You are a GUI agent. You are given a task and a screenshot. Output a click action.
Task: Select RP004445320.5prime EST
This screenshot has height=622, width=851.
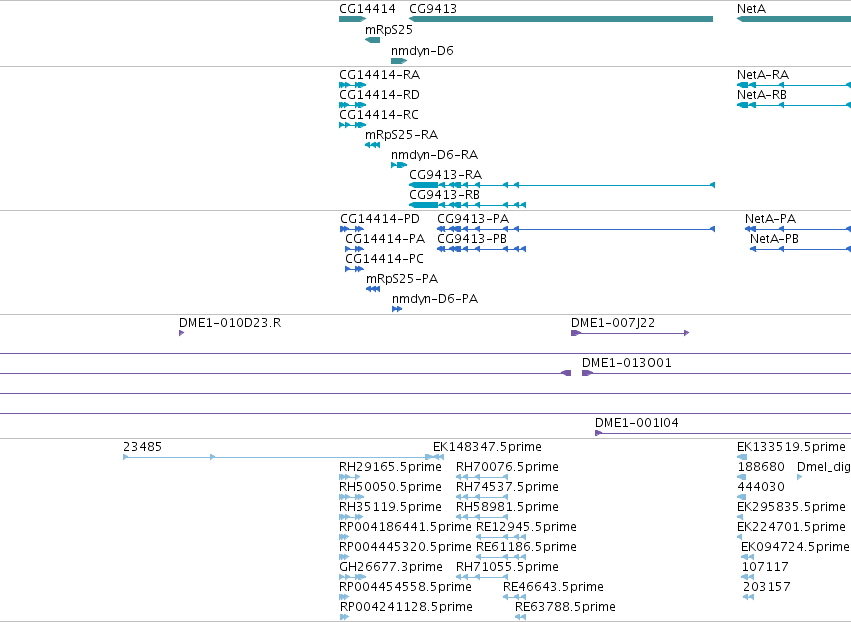344,557
